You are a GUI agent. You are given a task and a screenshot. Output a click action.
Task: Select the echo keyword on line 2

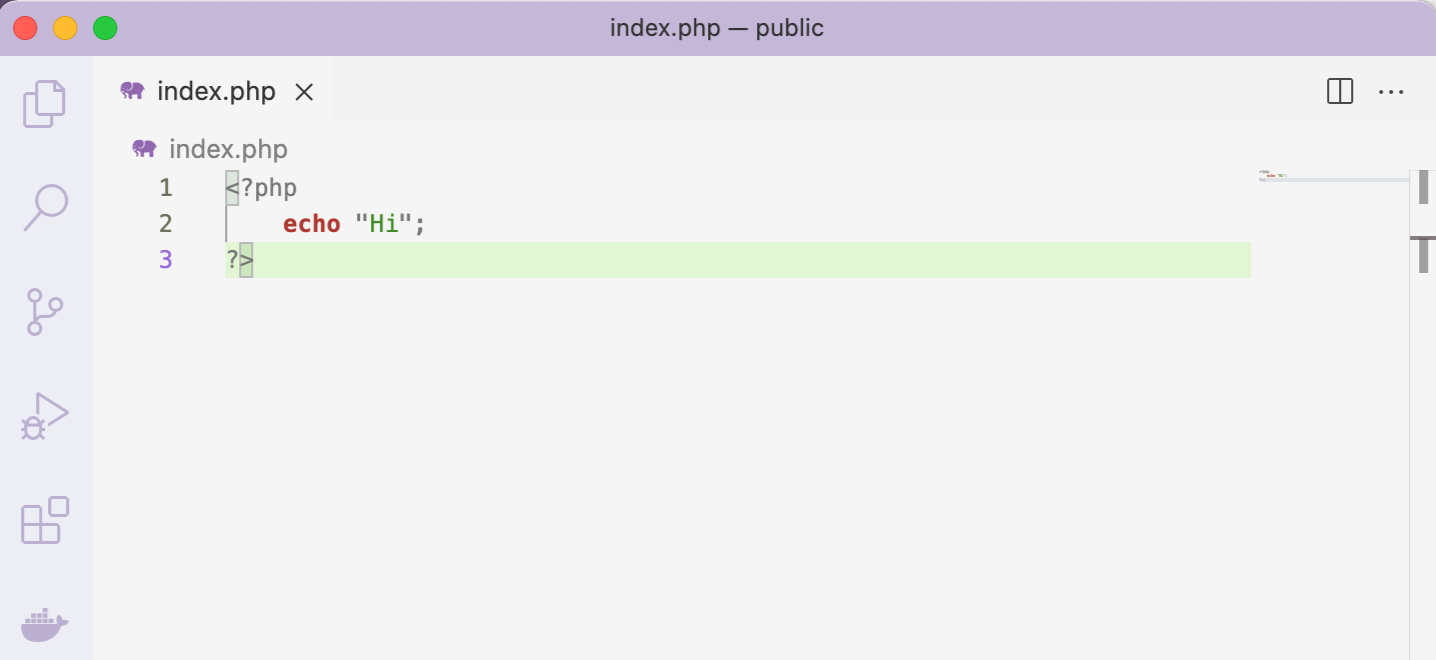[x=311, y=223]
